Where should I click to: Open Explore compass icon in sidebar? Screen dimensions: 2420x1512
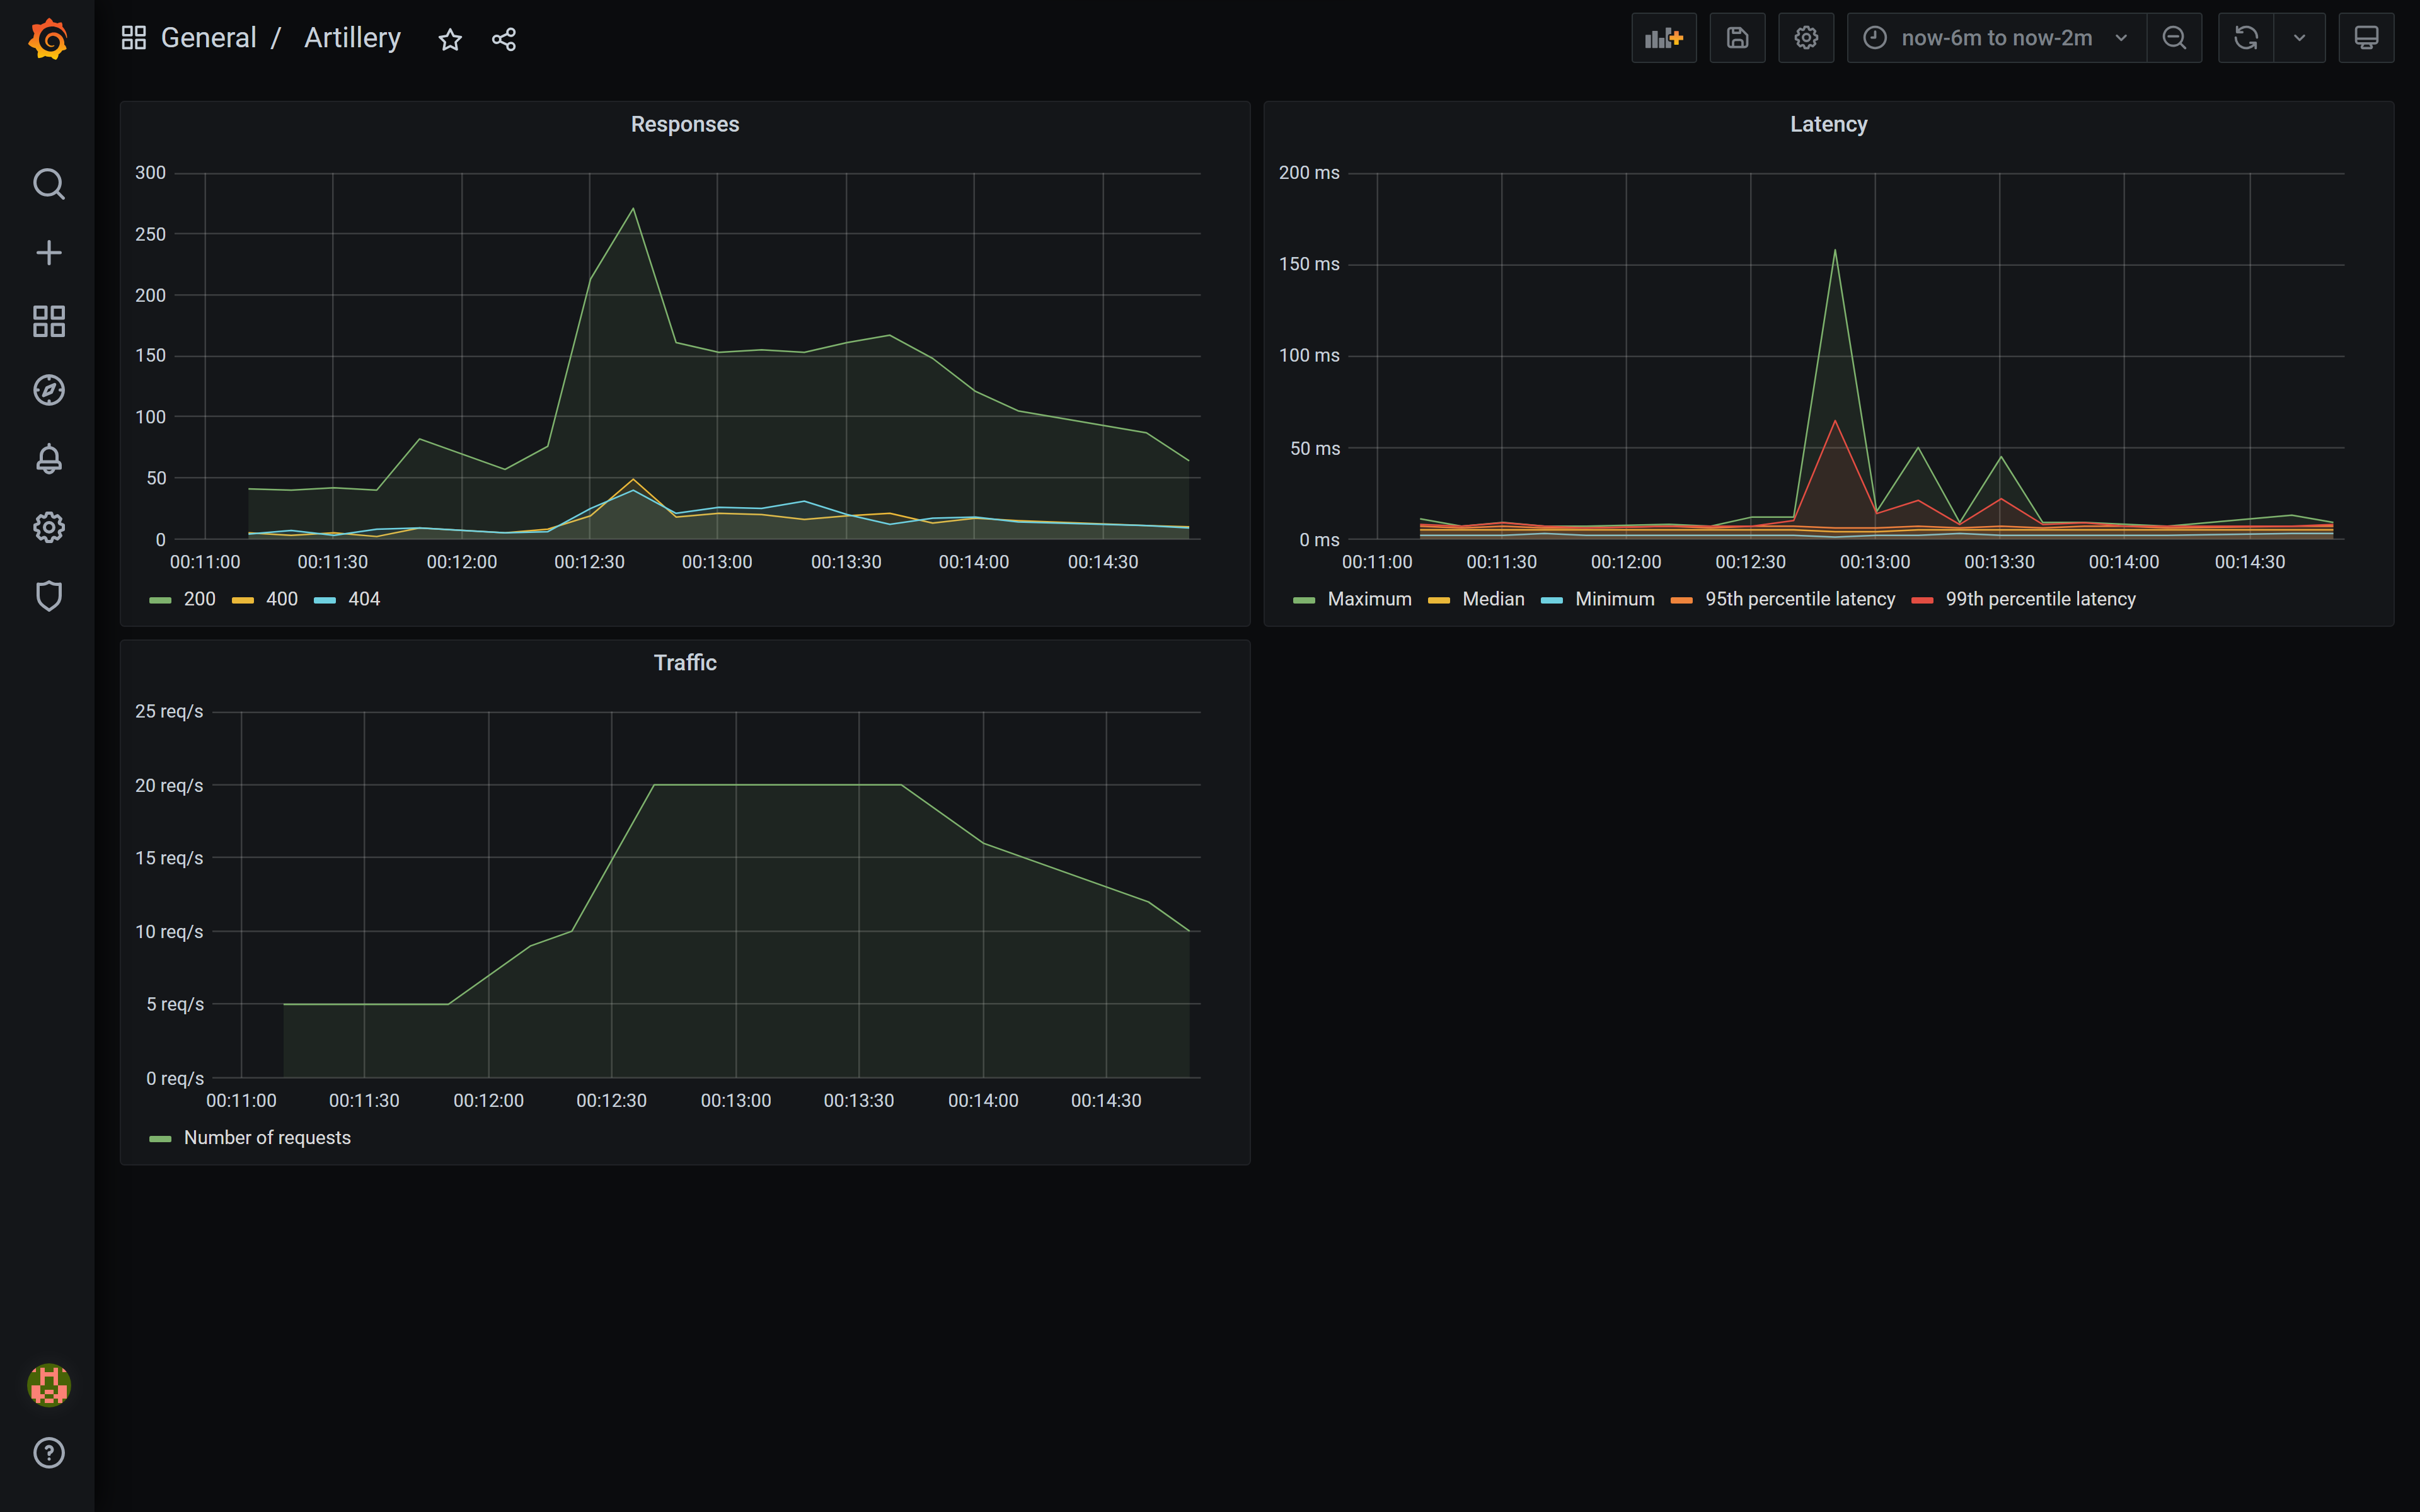coord(48,390)
